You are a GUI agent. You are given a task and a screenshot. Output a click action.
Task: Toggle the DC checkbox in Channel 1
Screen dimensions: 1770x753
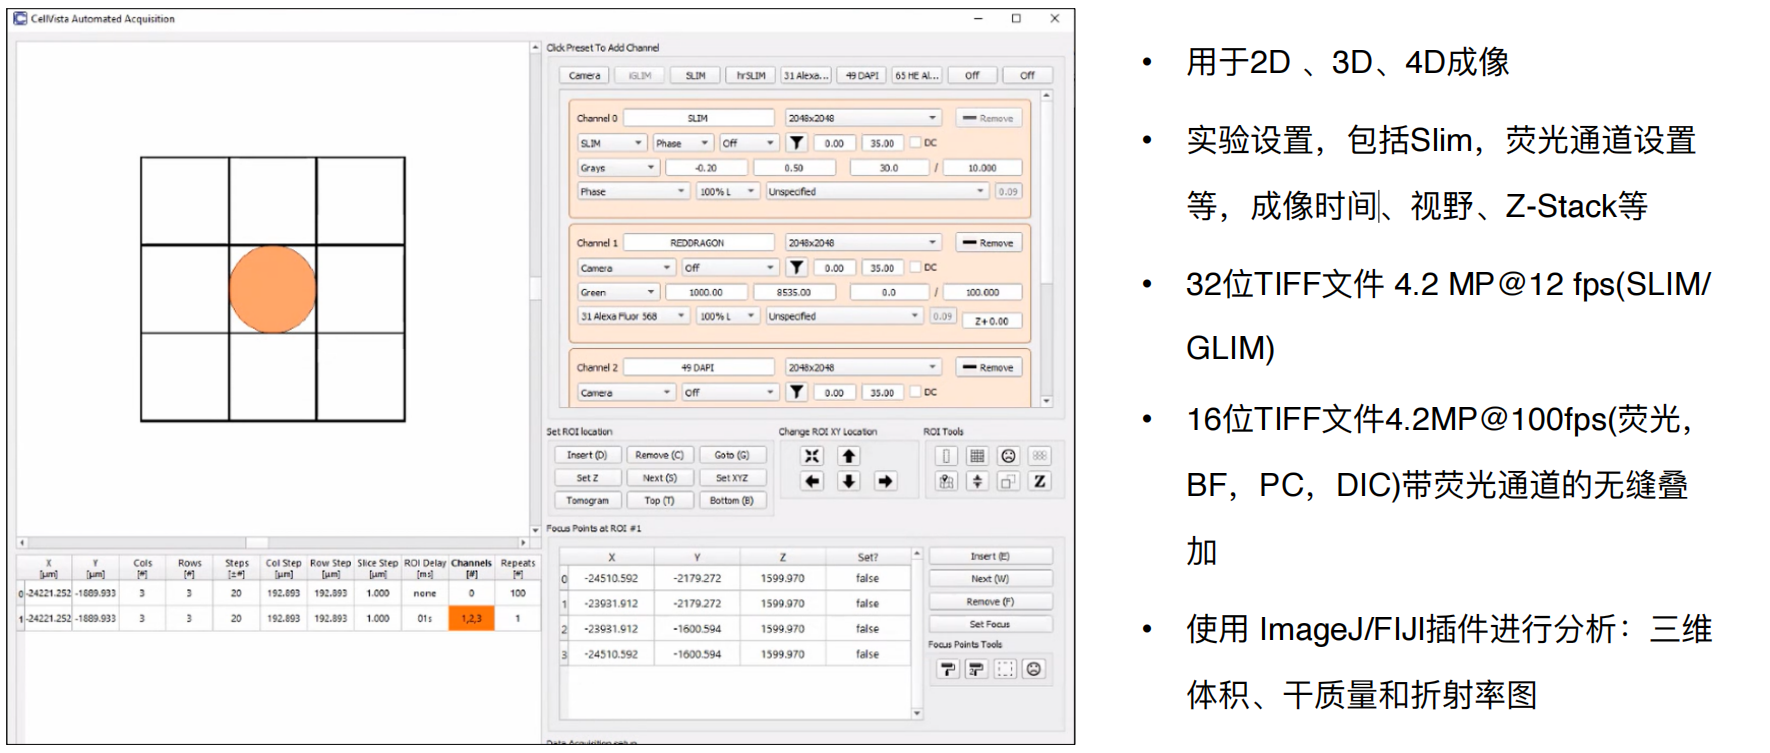click(915, 268)
